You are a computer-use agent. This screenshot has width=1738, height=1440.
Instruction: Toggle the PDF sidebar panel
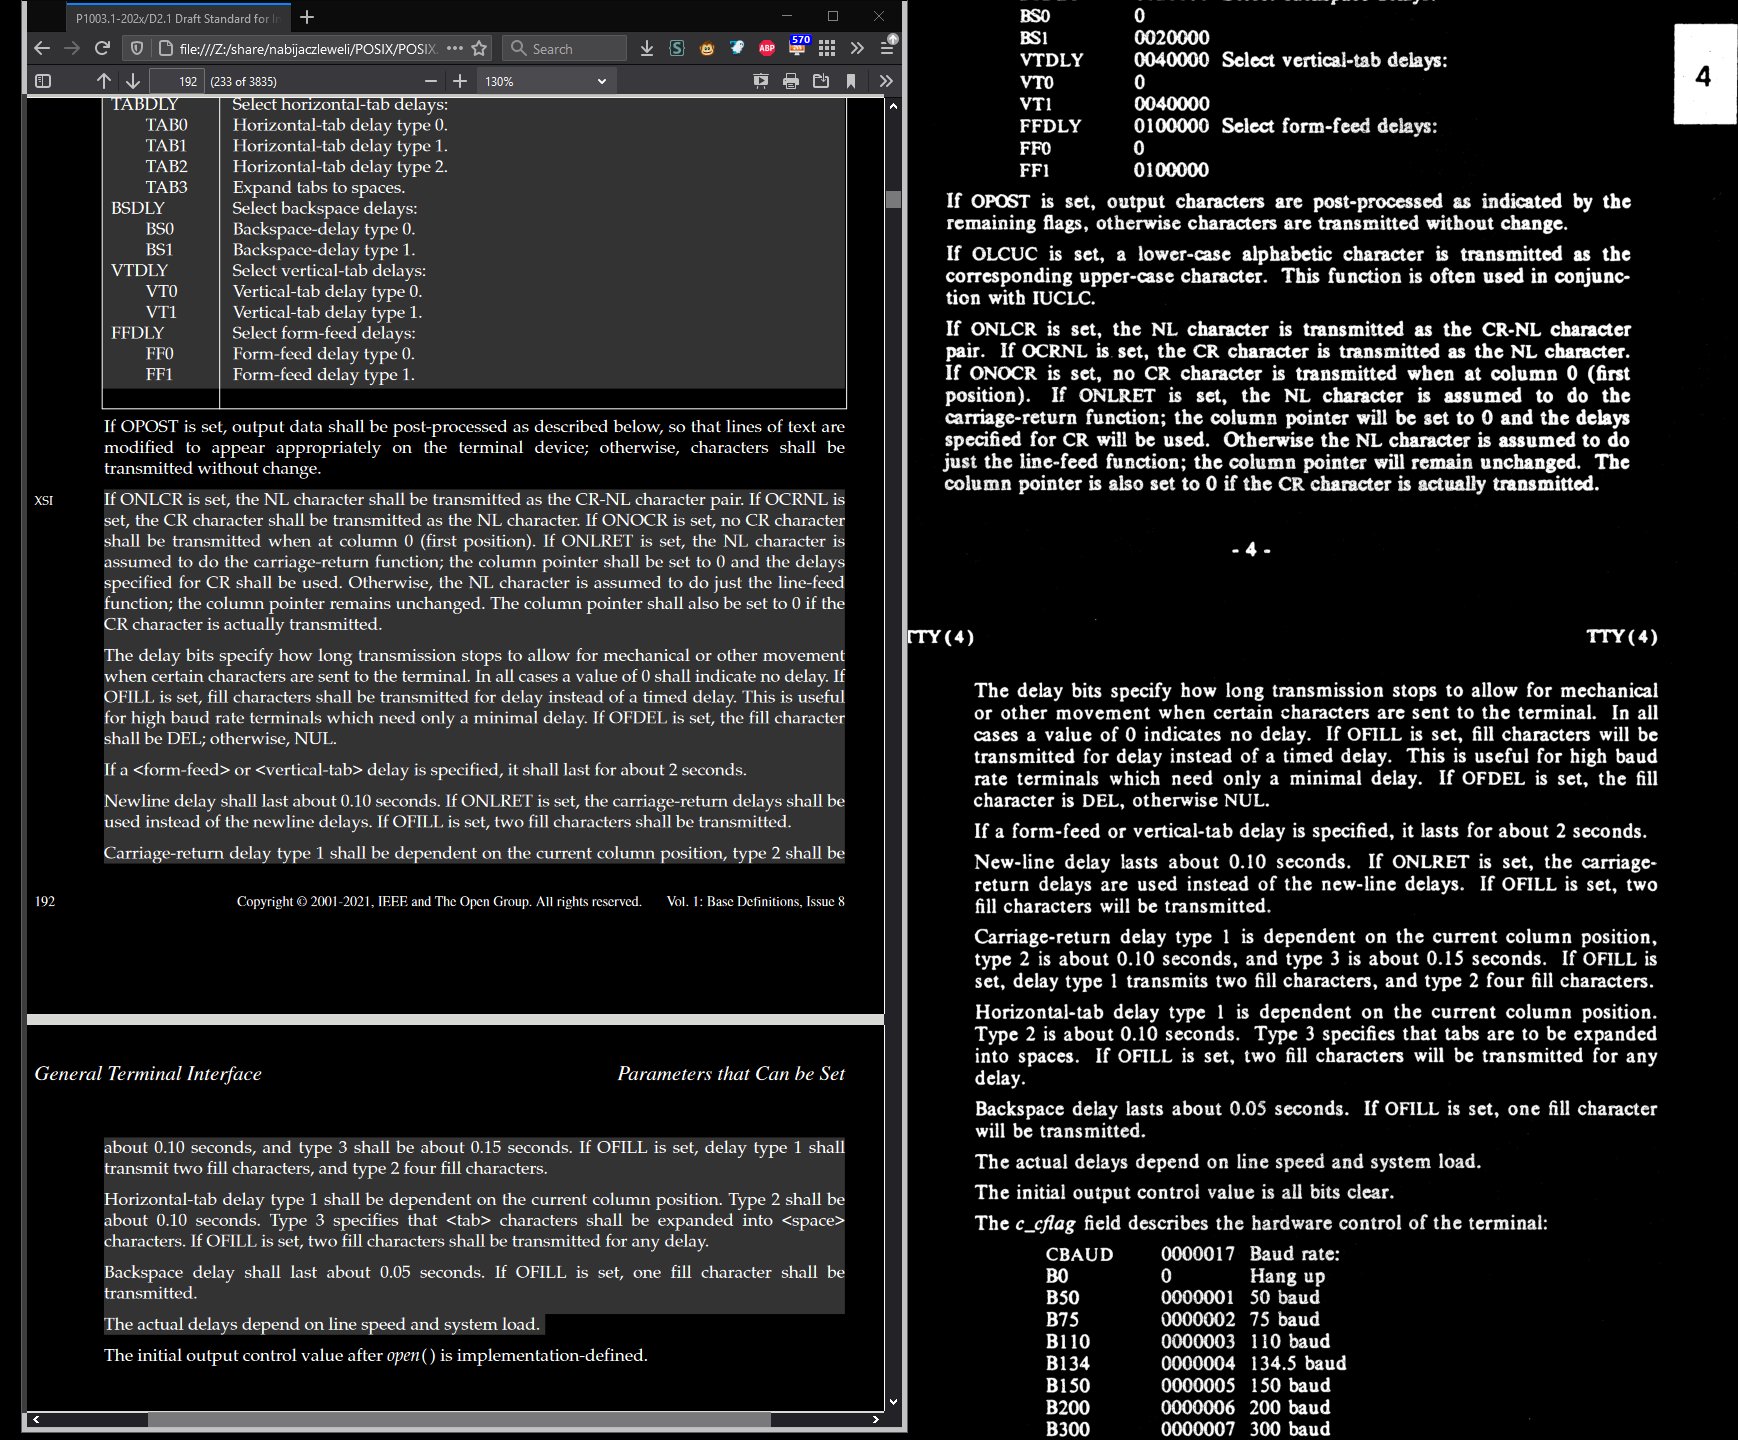(x=43, y=81)
